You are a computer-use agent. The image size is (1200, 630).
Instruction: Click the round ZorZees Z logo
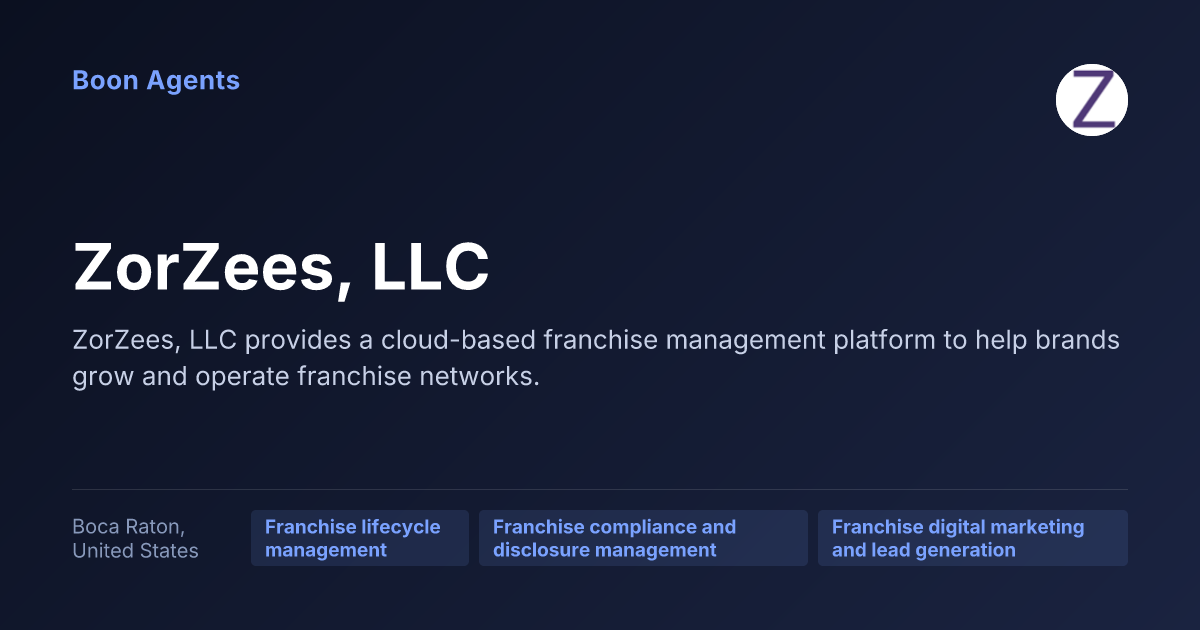[x=1092, y=100]
